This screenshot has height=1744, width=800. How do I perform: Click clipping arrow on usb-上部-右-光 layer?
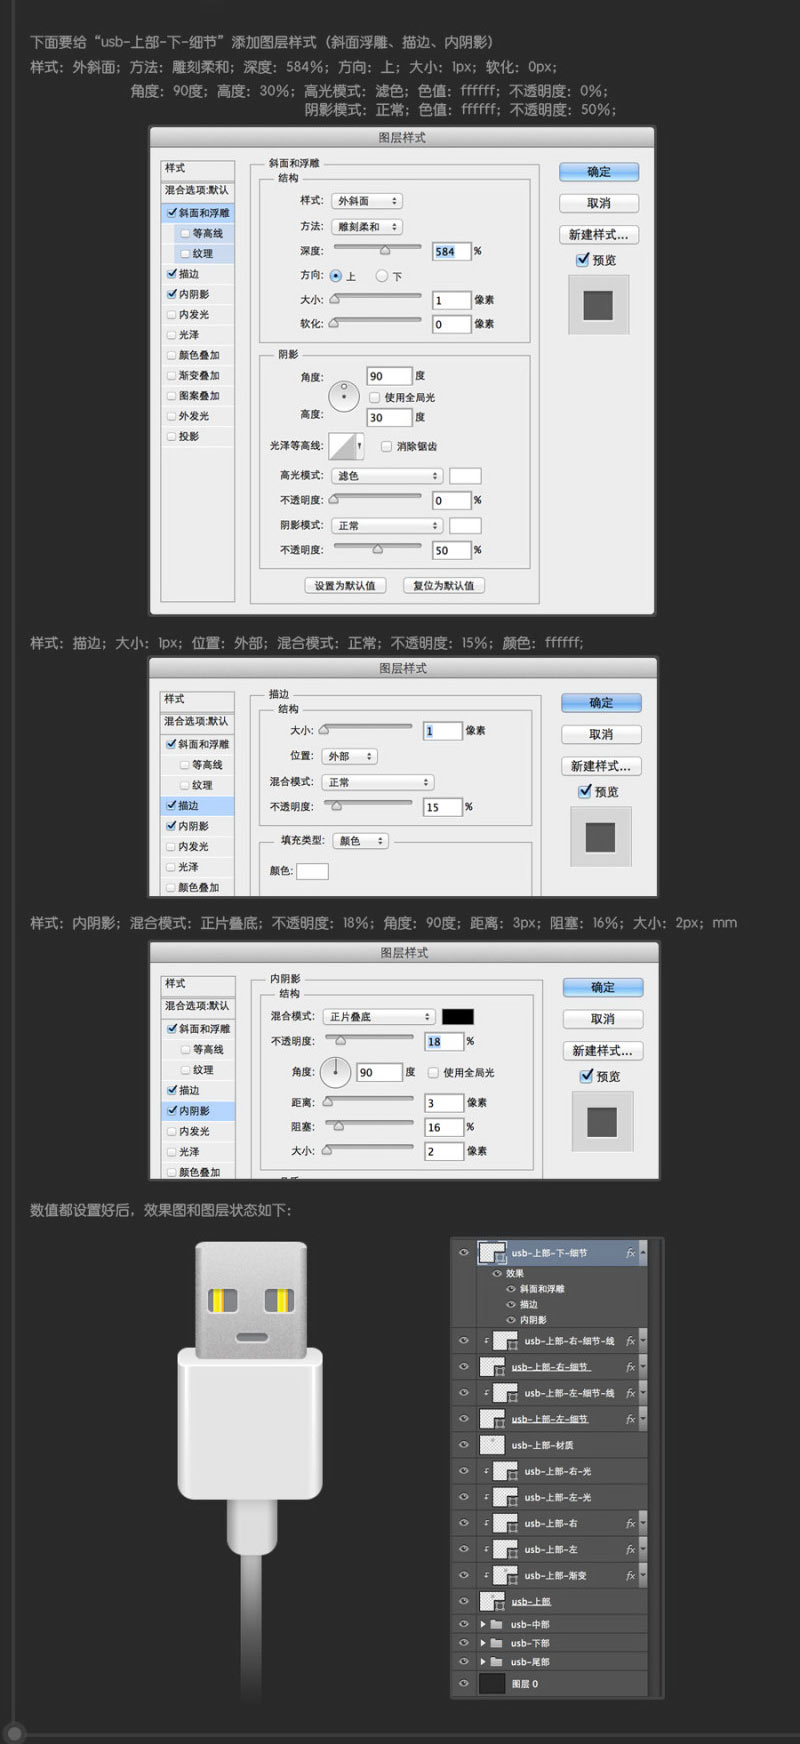point(487,1471)
